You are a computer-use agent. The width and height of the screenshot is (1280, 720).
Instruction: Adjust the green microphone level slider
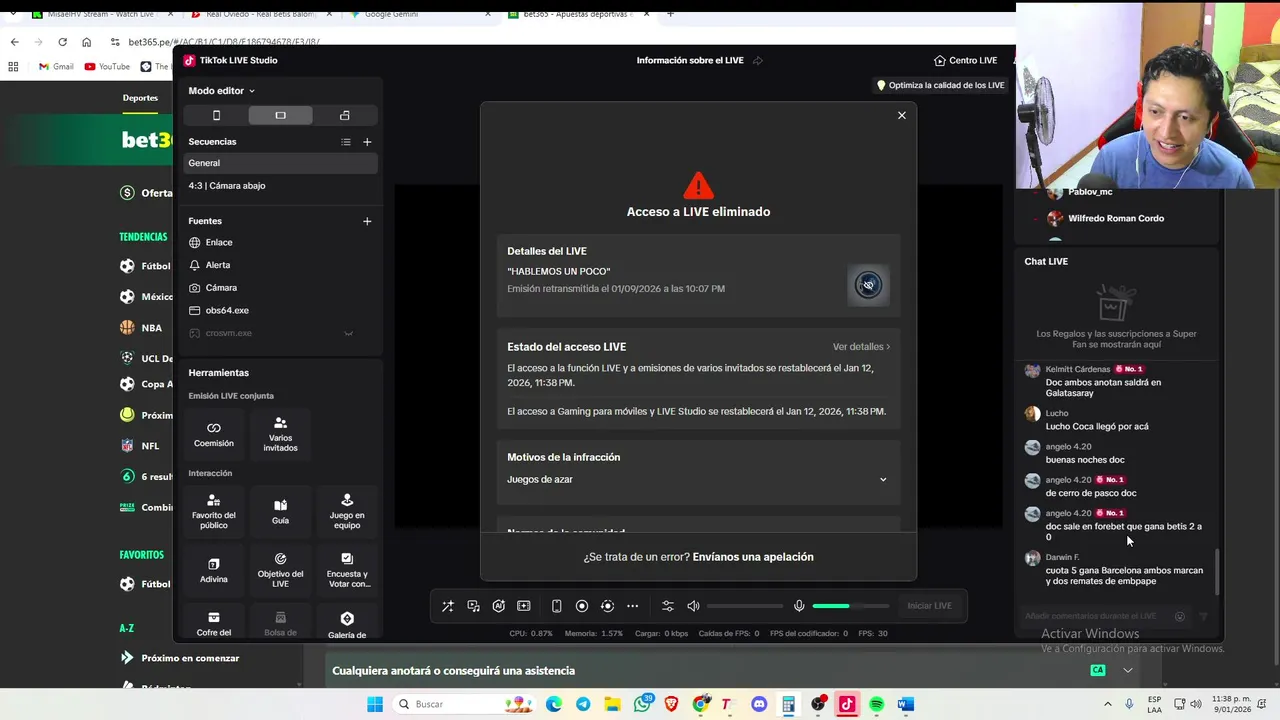pos(850,606)
